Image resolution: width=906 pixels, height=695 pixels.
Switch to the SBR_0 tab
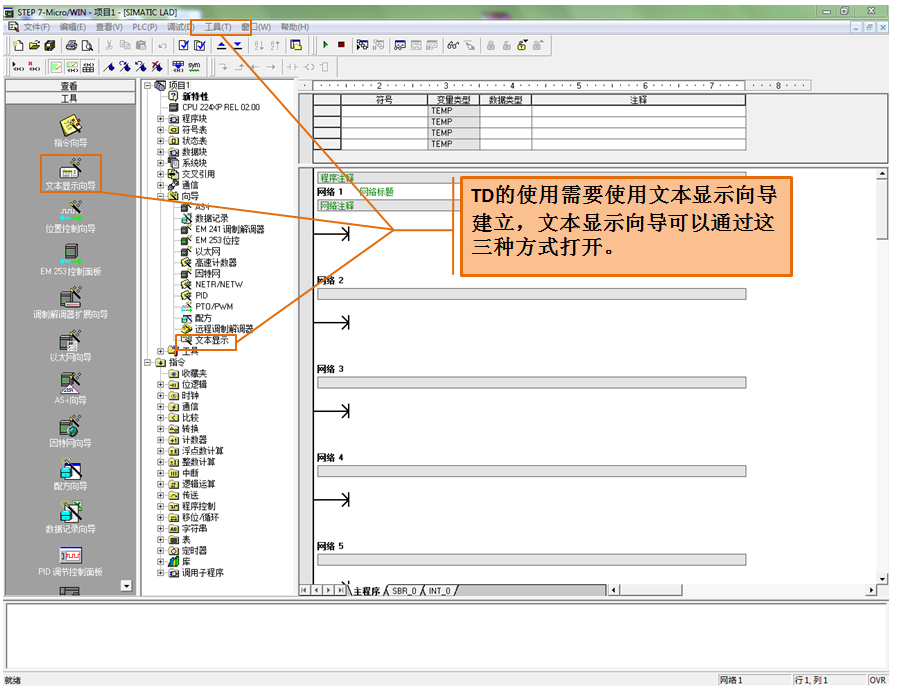click(x=404, y=590)
